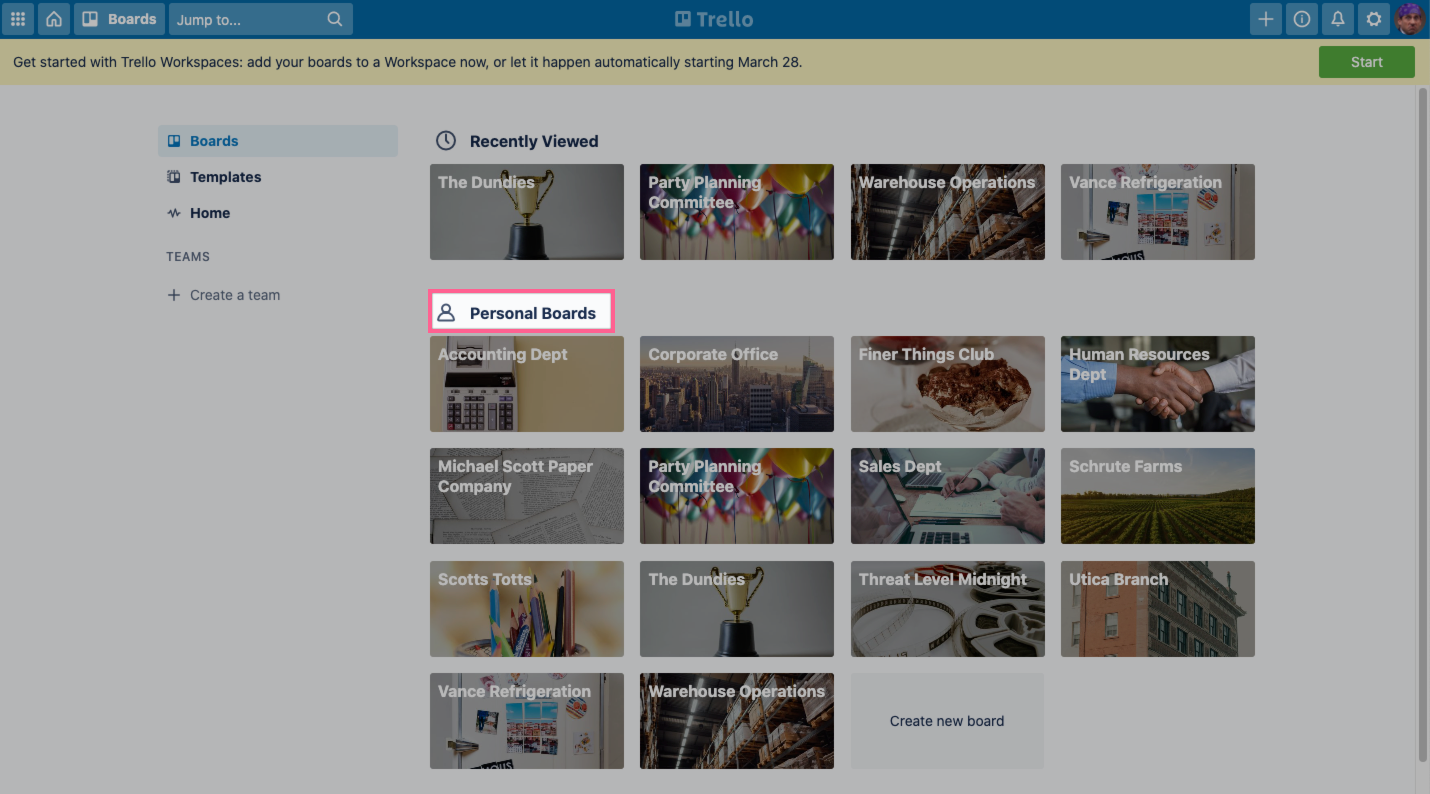
Task: Open the Boards menu in the header
Action: pos(119,18)
